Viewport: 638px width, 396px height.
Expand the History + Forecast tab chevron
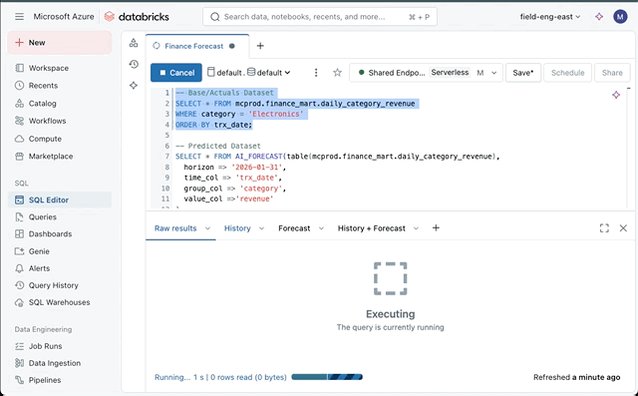coord(416,228)
